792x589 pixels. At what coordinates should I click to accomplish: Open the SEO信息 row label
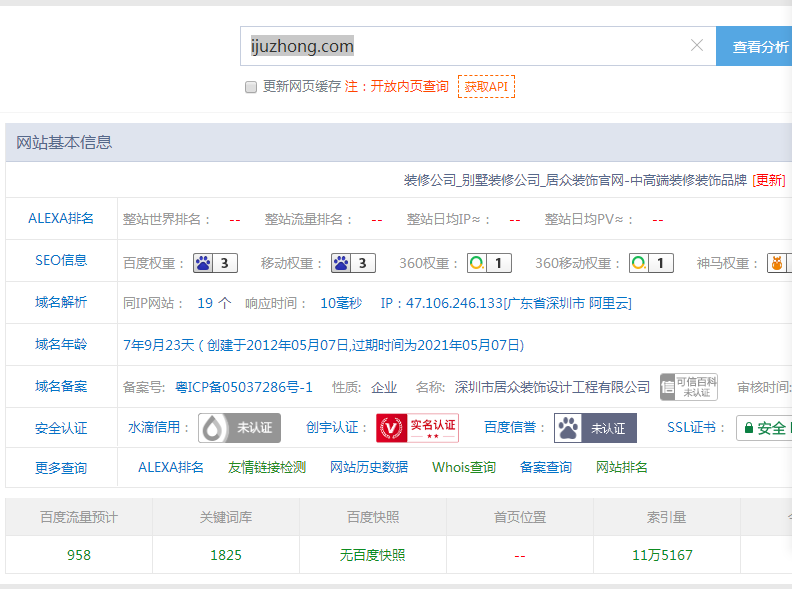61,260
